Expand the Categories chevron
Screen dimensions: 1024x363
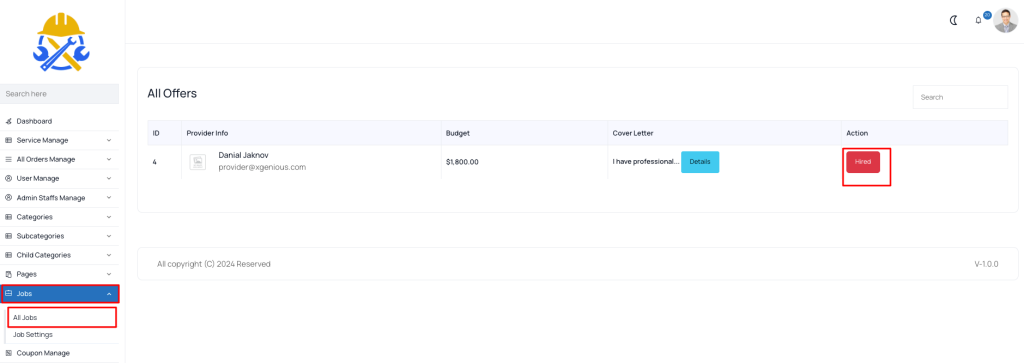(x=109, y=217)
